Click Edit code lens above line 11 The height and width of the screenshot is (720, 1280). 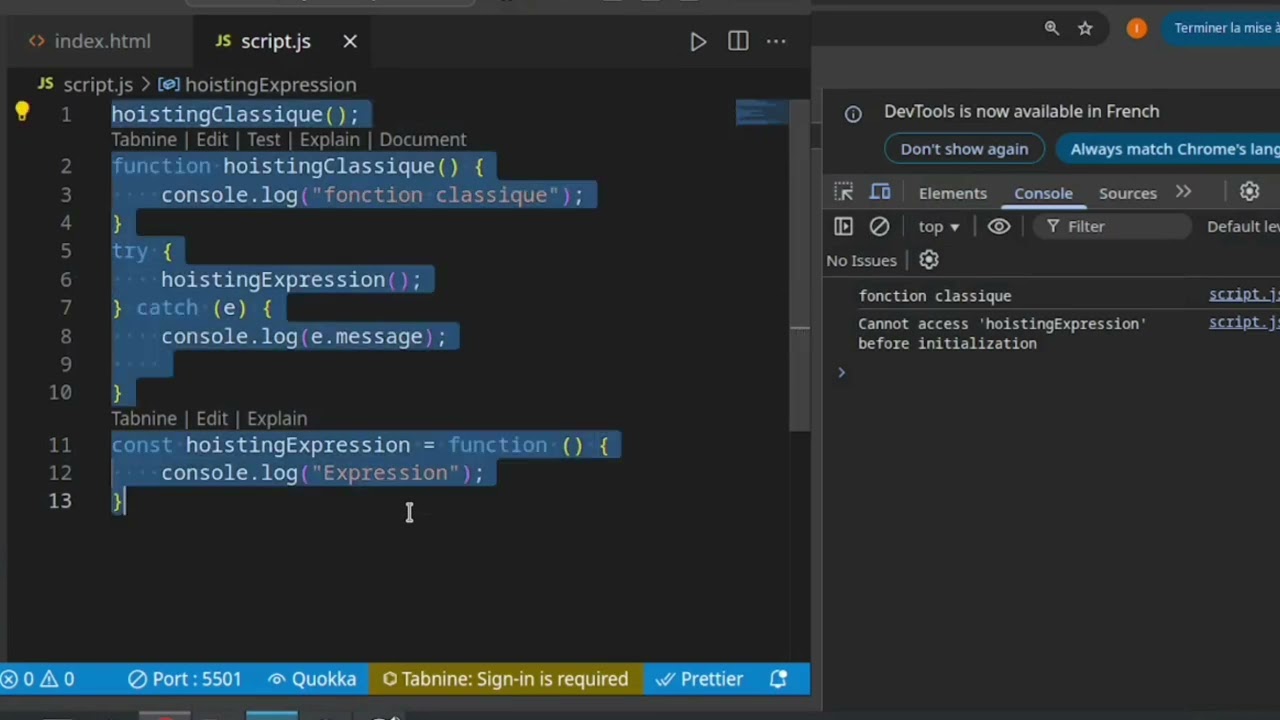pos(212,418)
